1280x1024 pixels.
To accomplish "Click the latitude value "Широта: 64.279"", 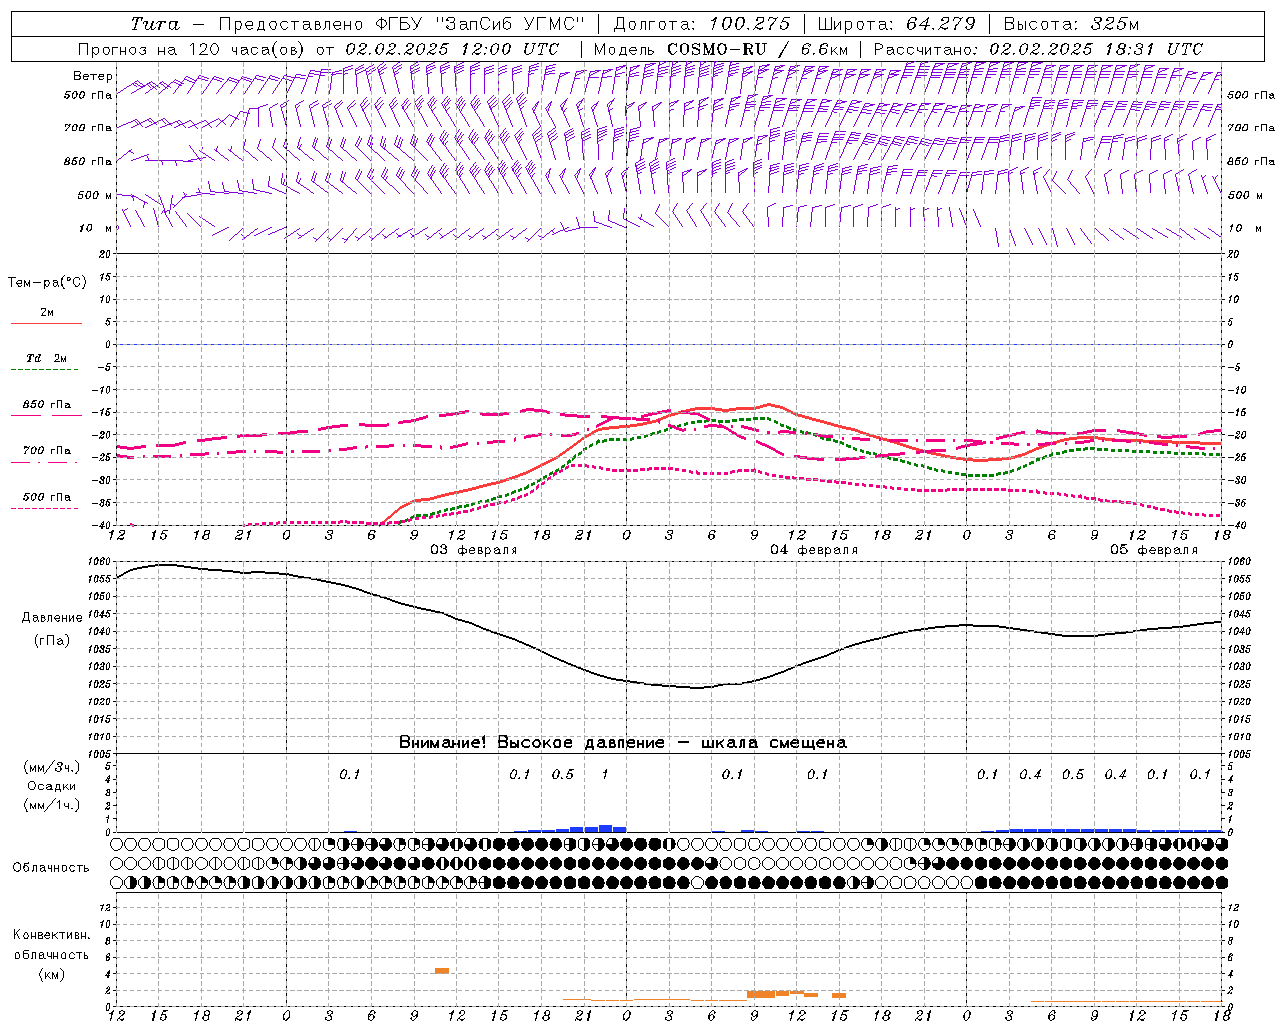I will tap(896, 24).
